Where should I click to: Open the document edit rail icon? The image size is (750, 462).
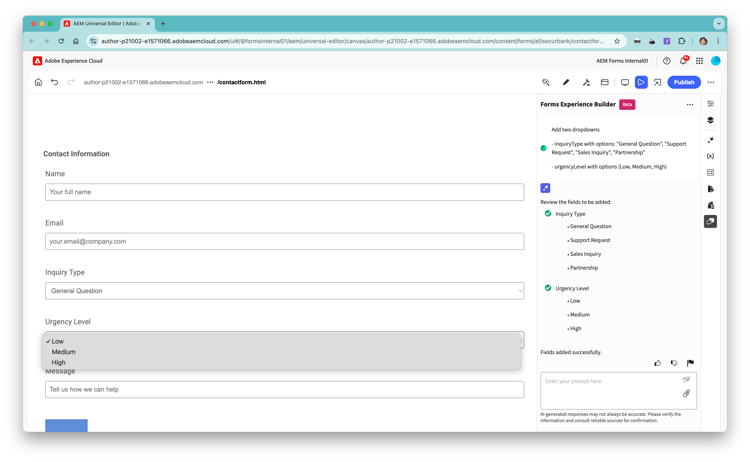710,189
